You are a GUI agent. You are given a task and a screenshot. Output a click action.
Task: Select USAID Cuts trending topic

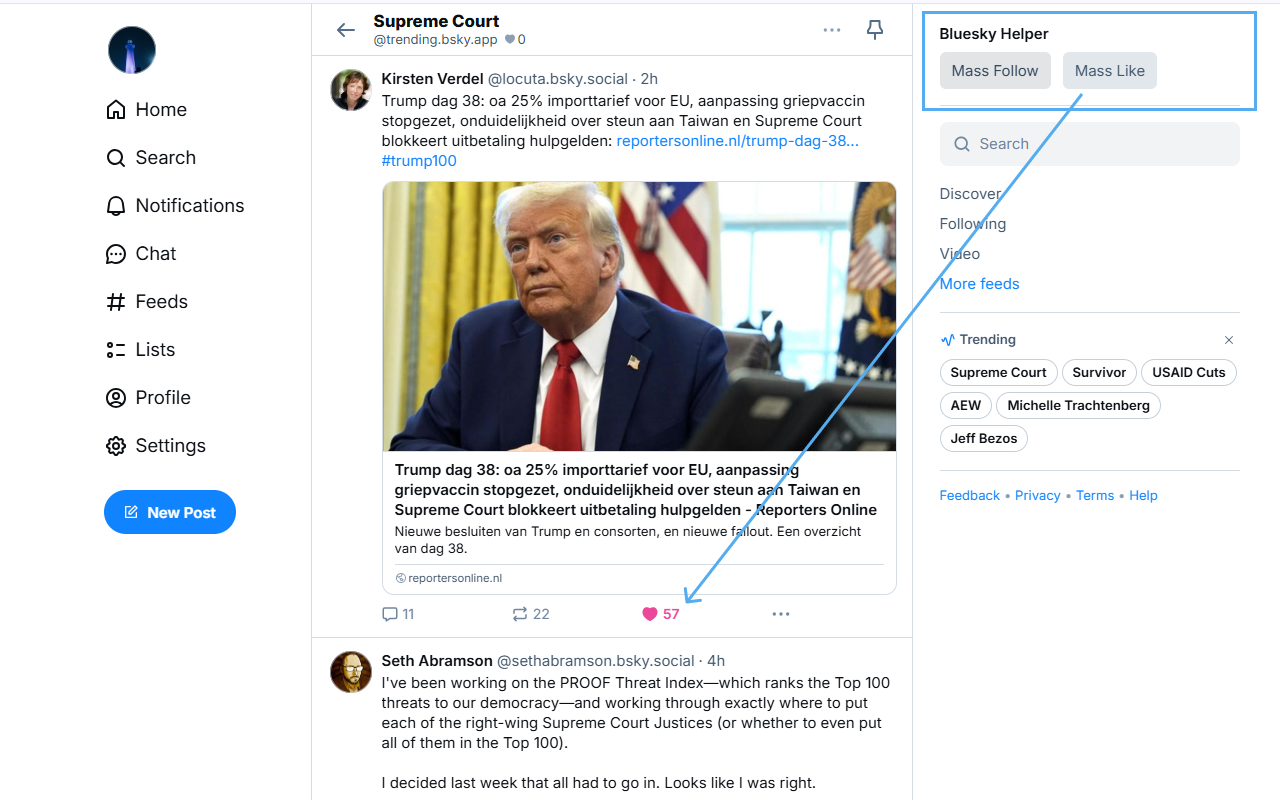[1189, 372]
